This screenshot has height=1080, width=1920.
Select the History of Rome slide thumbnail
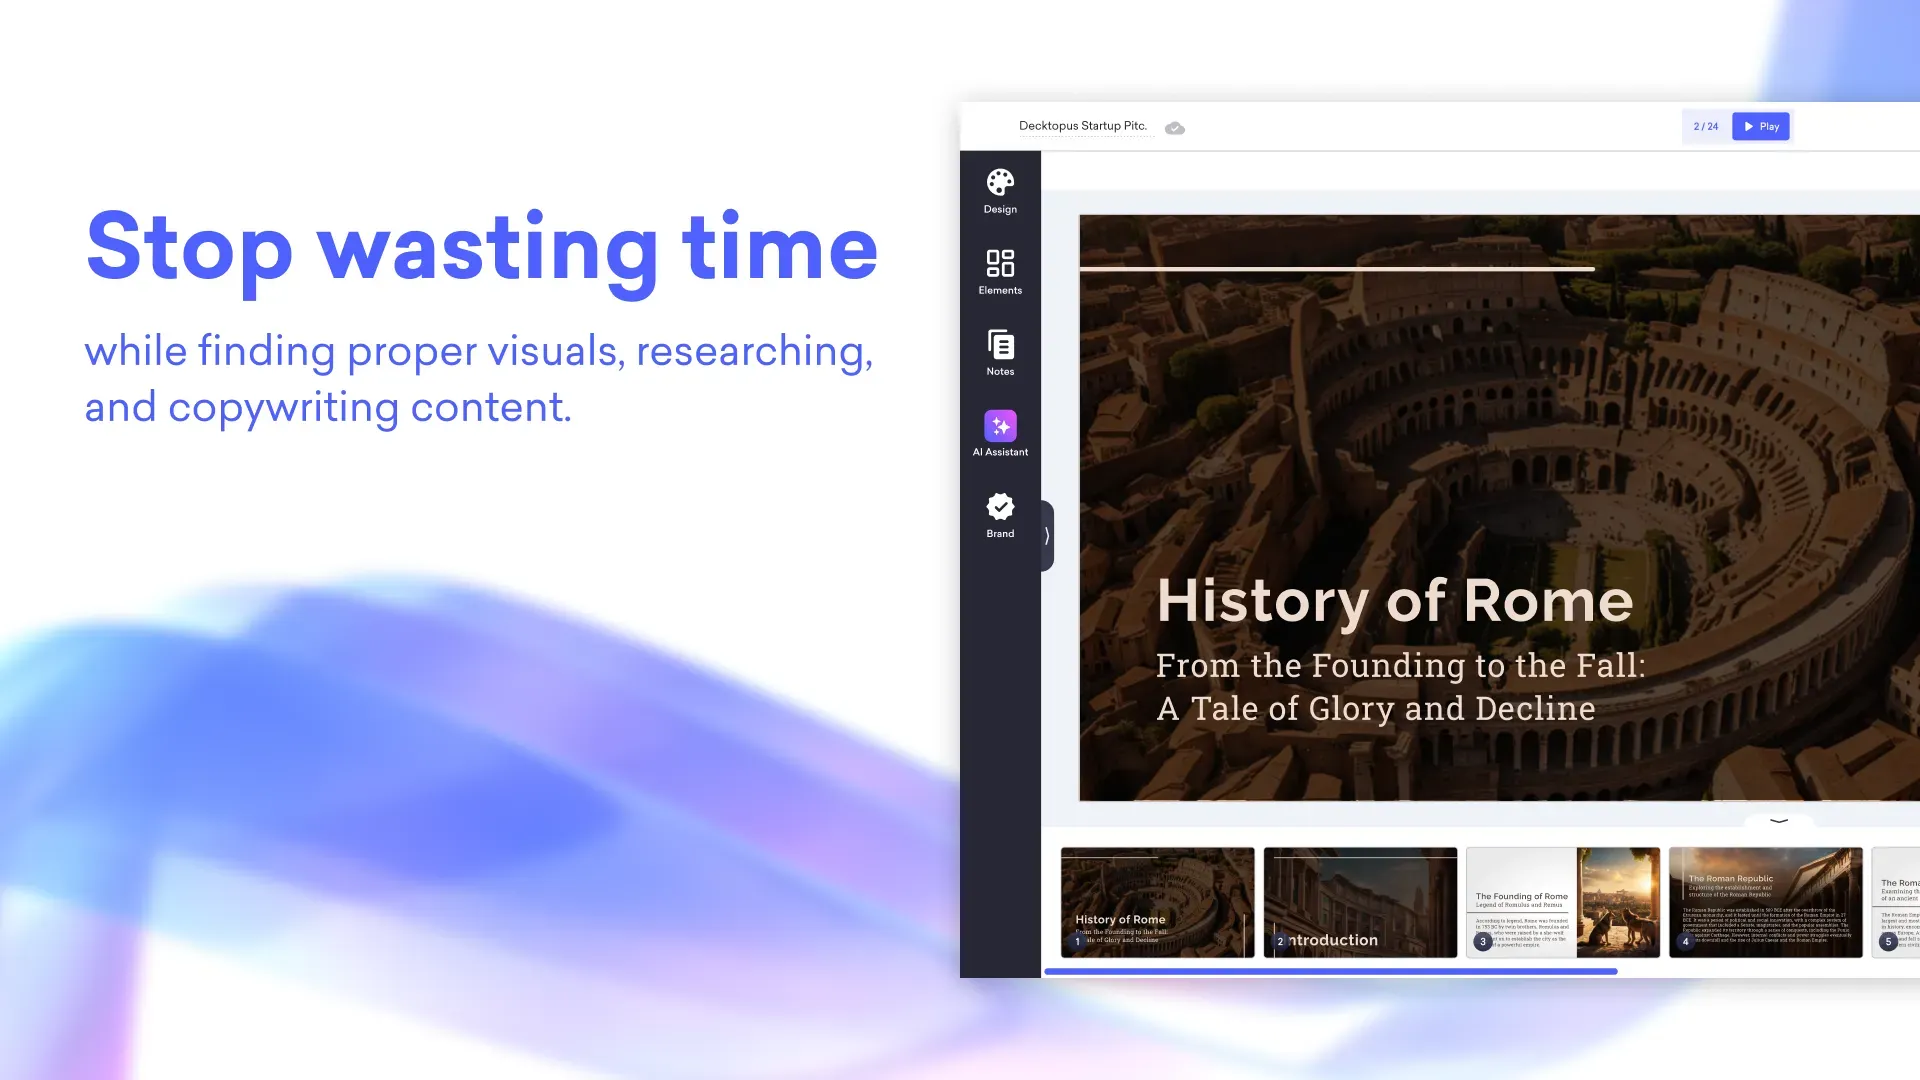click(1158, 903)
